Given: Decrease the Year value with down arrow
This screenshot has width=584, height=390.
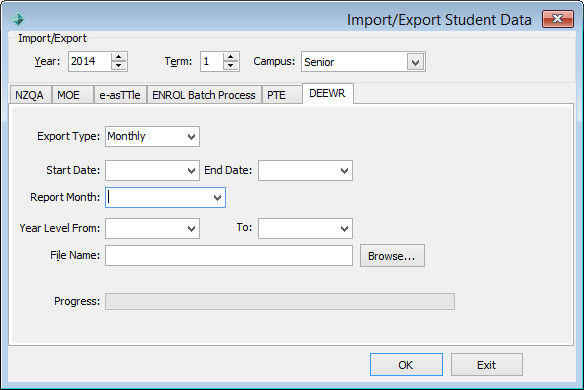Looking at the screenshot, I should click(119, 66).
